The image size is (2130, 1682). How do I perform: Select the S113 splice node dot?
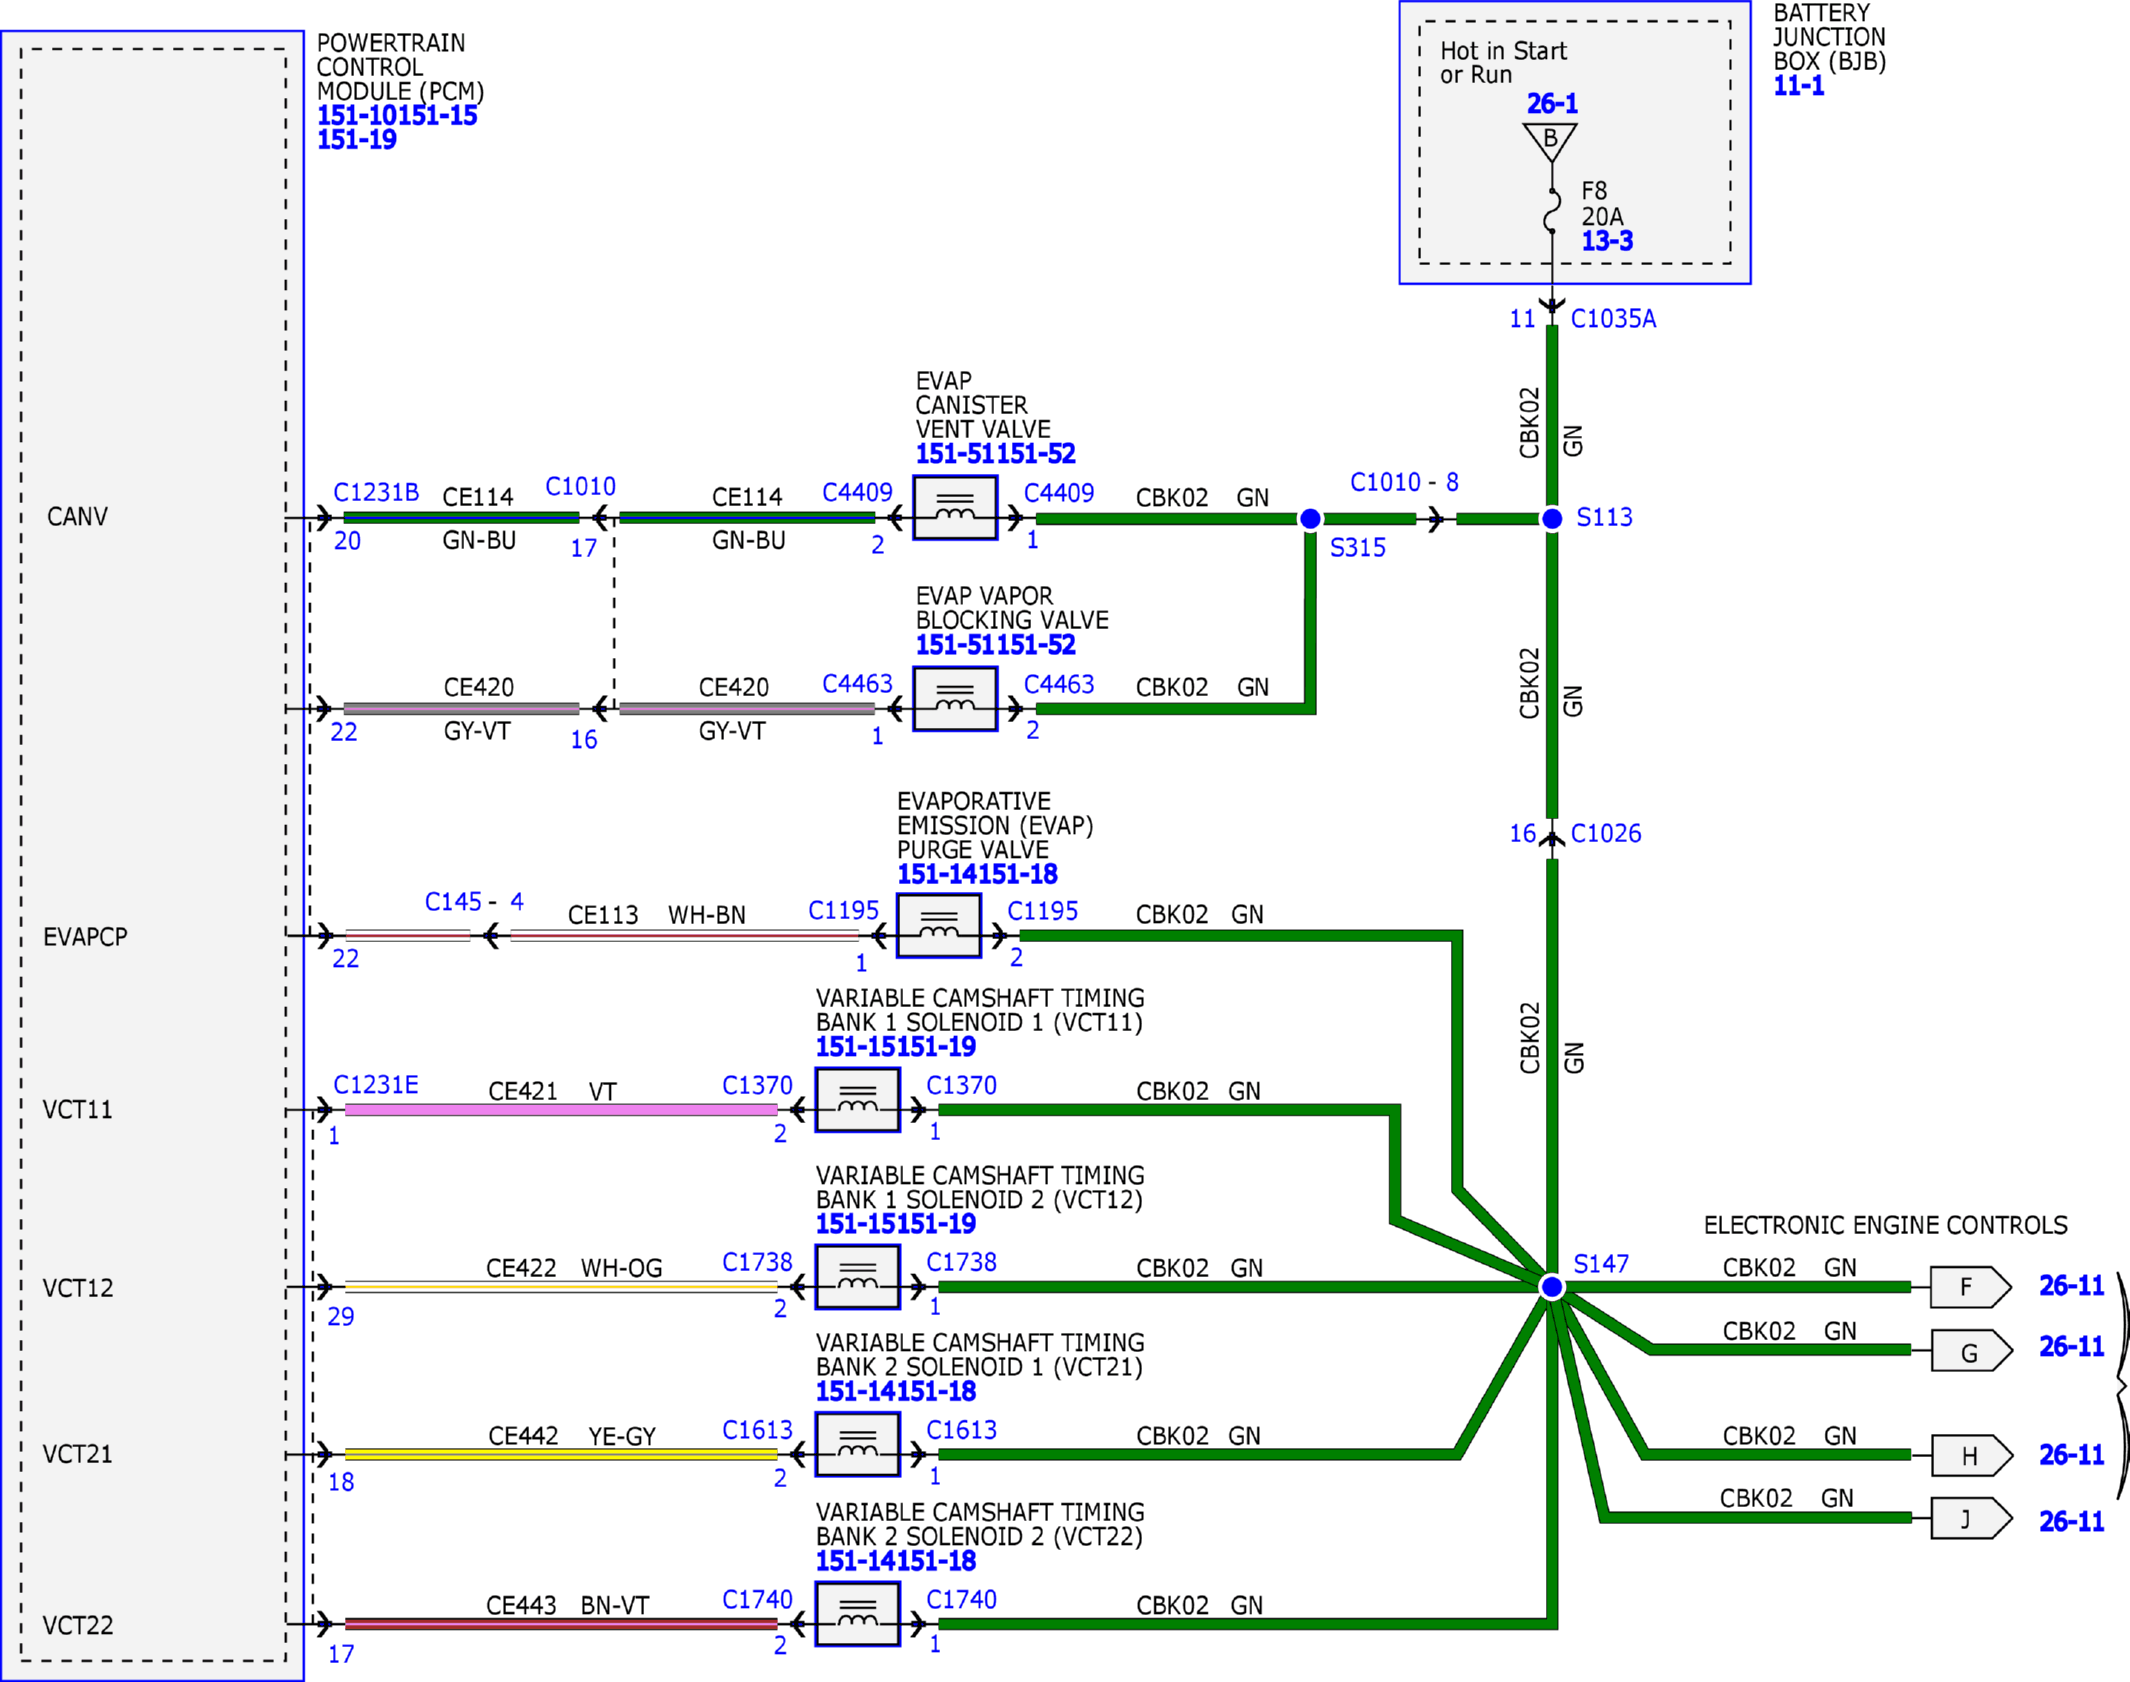point(1551,518)
